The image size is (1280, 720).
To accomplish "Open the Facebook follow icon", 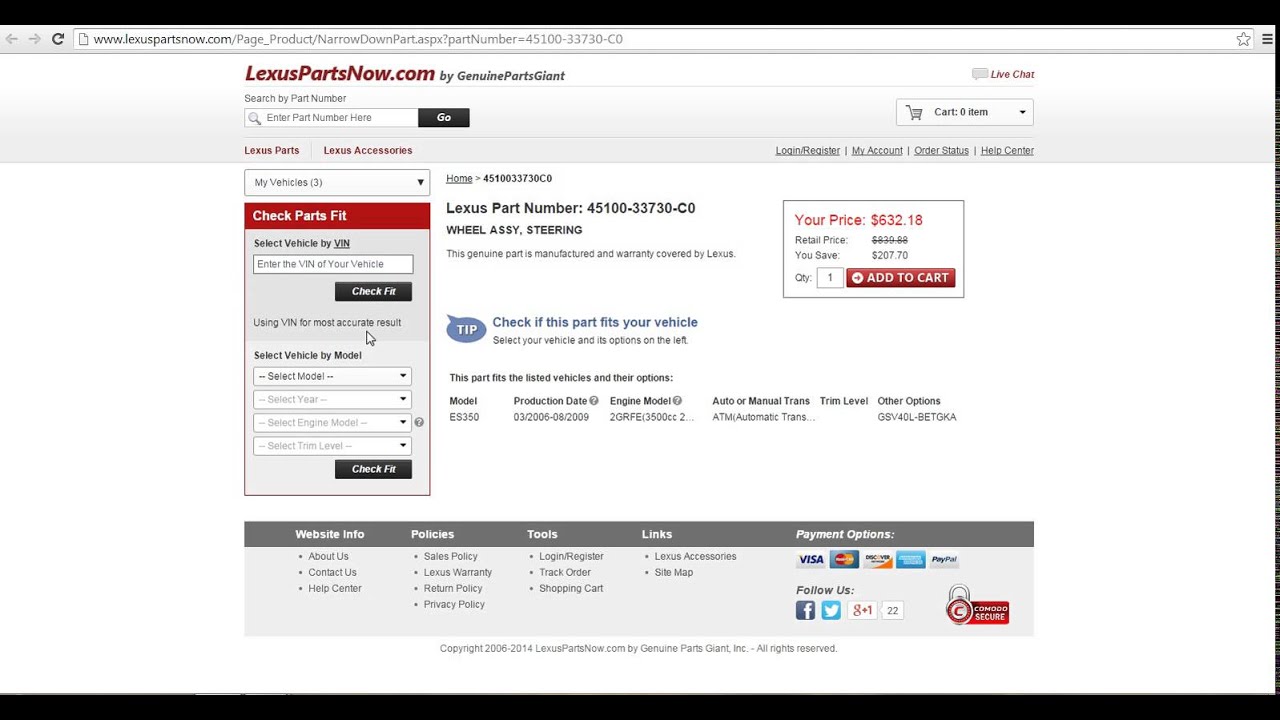I will coord(805,610).
